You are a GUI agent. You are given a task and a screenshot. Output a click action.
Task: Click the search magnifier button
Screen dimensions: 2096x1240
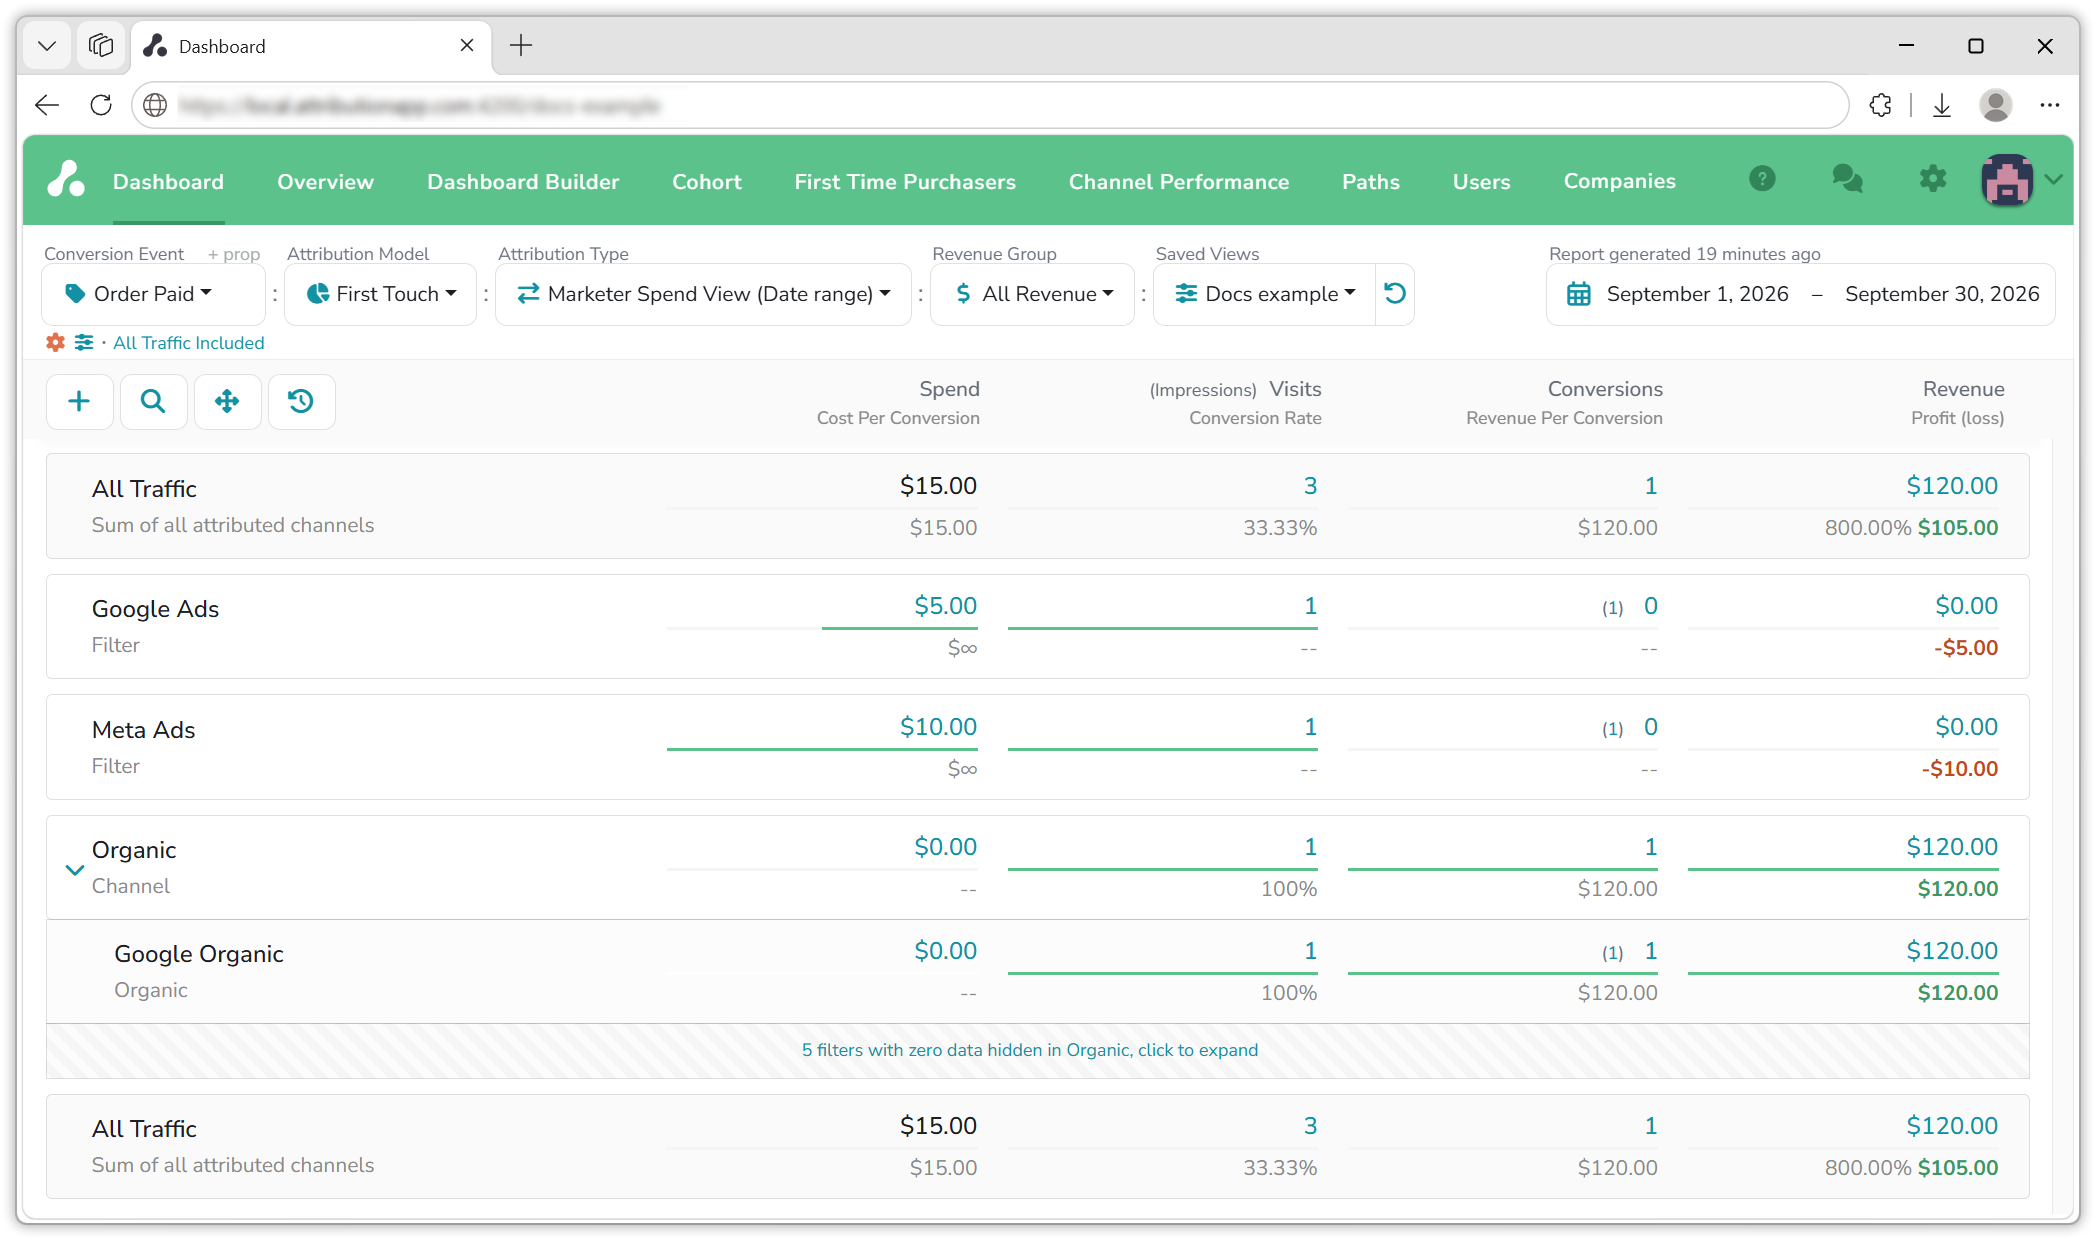(153, 401)
